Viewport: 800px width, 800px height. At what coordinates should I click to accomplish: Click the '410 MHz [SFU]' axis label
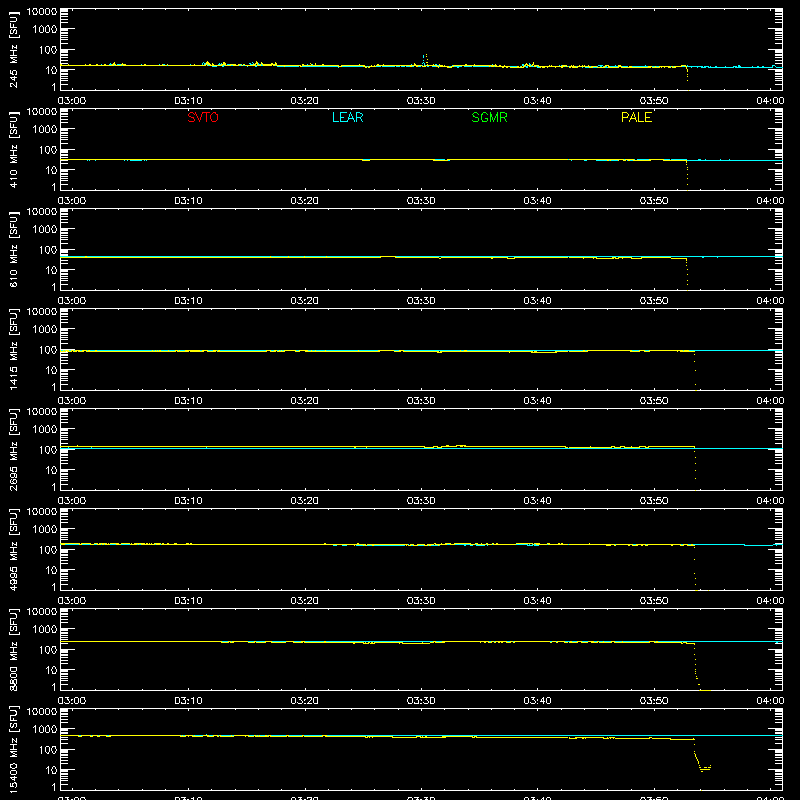click(13, 149)
